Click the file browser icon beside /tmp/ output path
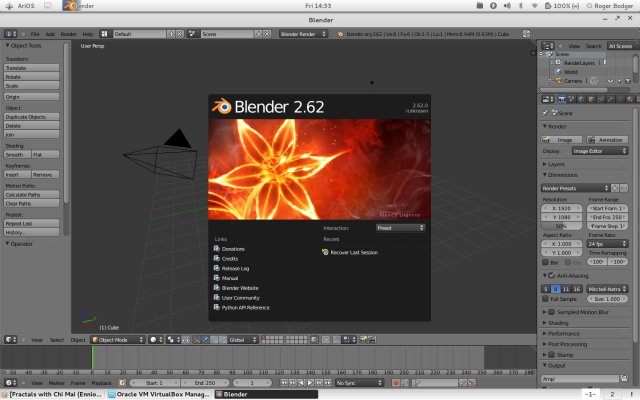 coord(624,378)
